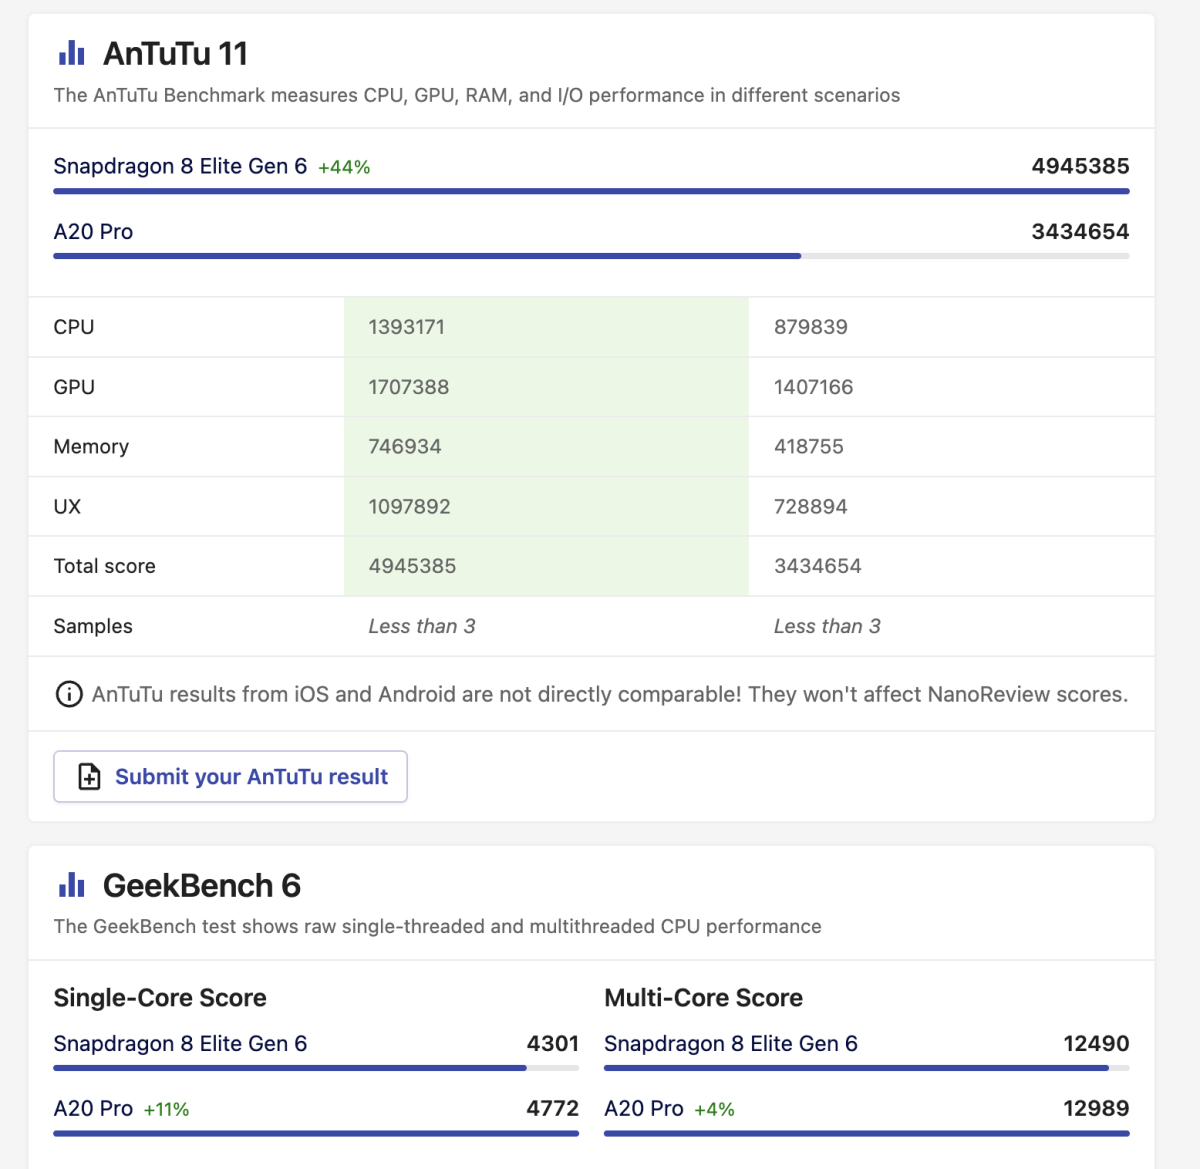Viewport: 1200px width, 1169px height.
Task: Click UX value 1097892
Action: pos(409,506)
